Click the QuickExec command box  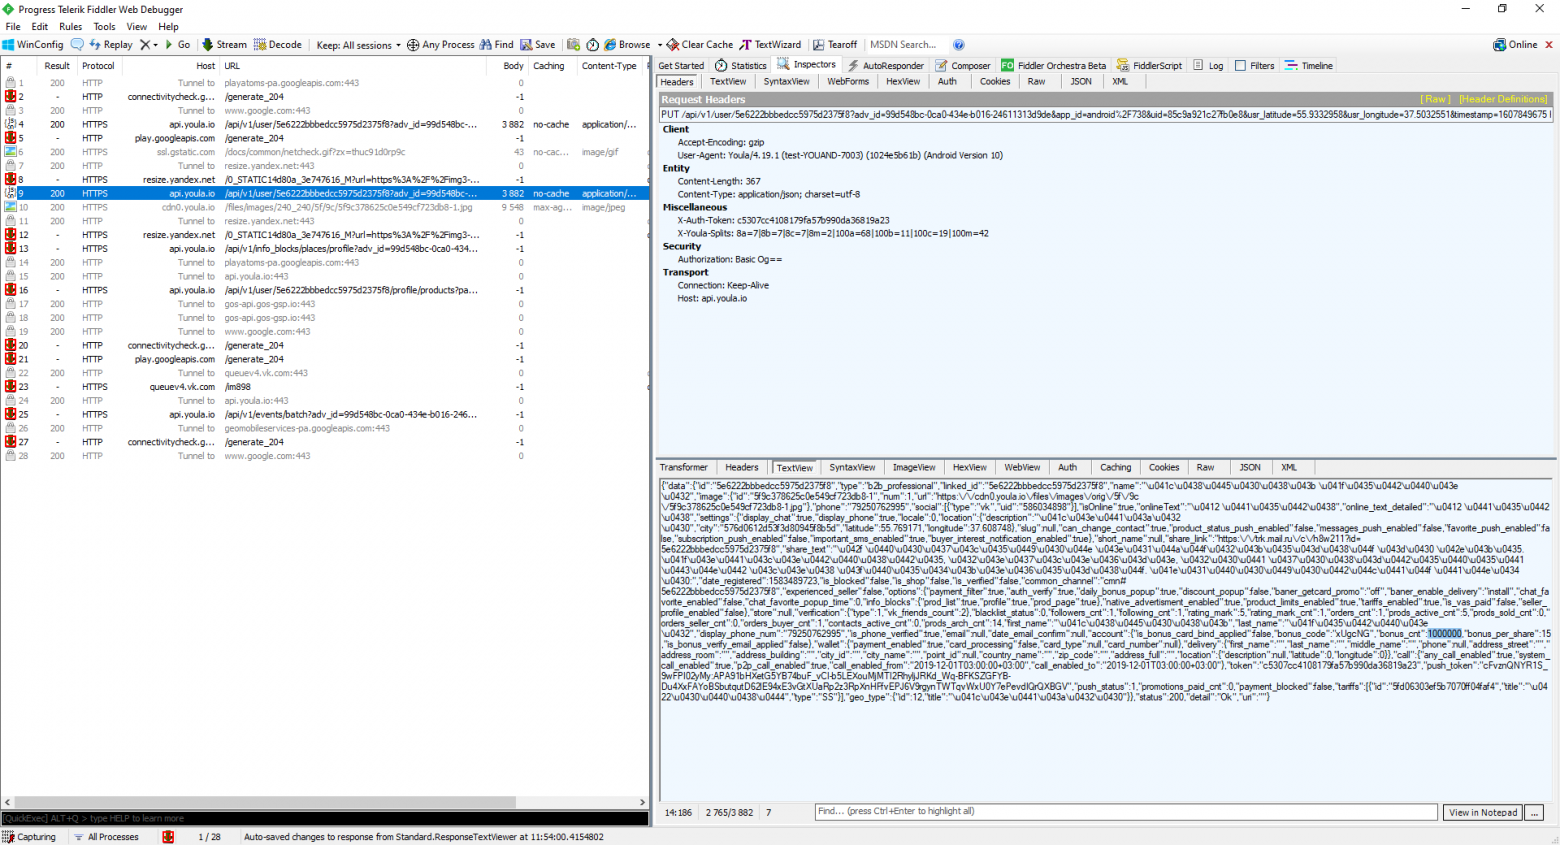pyautogui.click(x=325, y=818)
